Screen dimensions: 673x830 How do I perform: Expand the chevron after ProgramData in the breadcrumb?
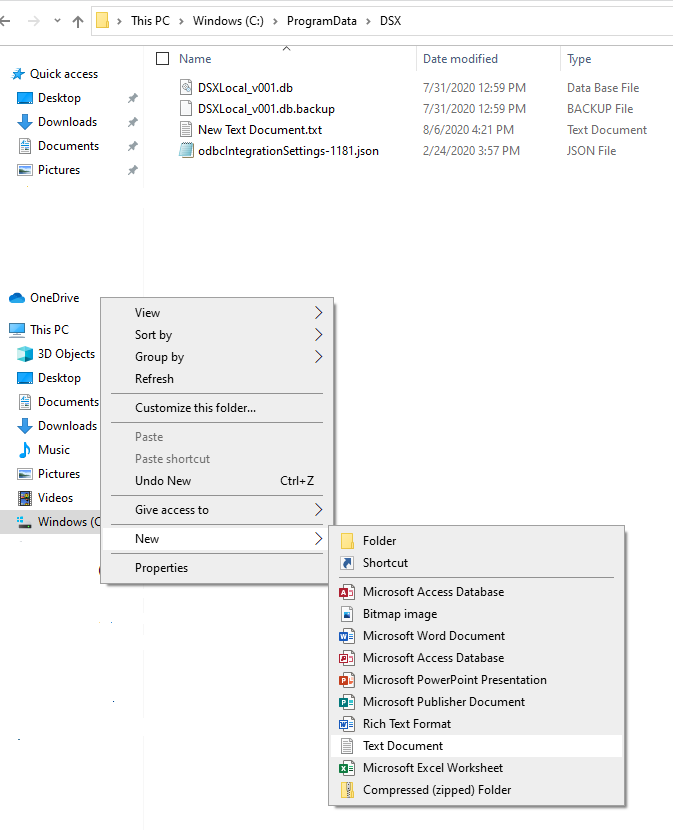pyautogui.click(x=368, y=21)
